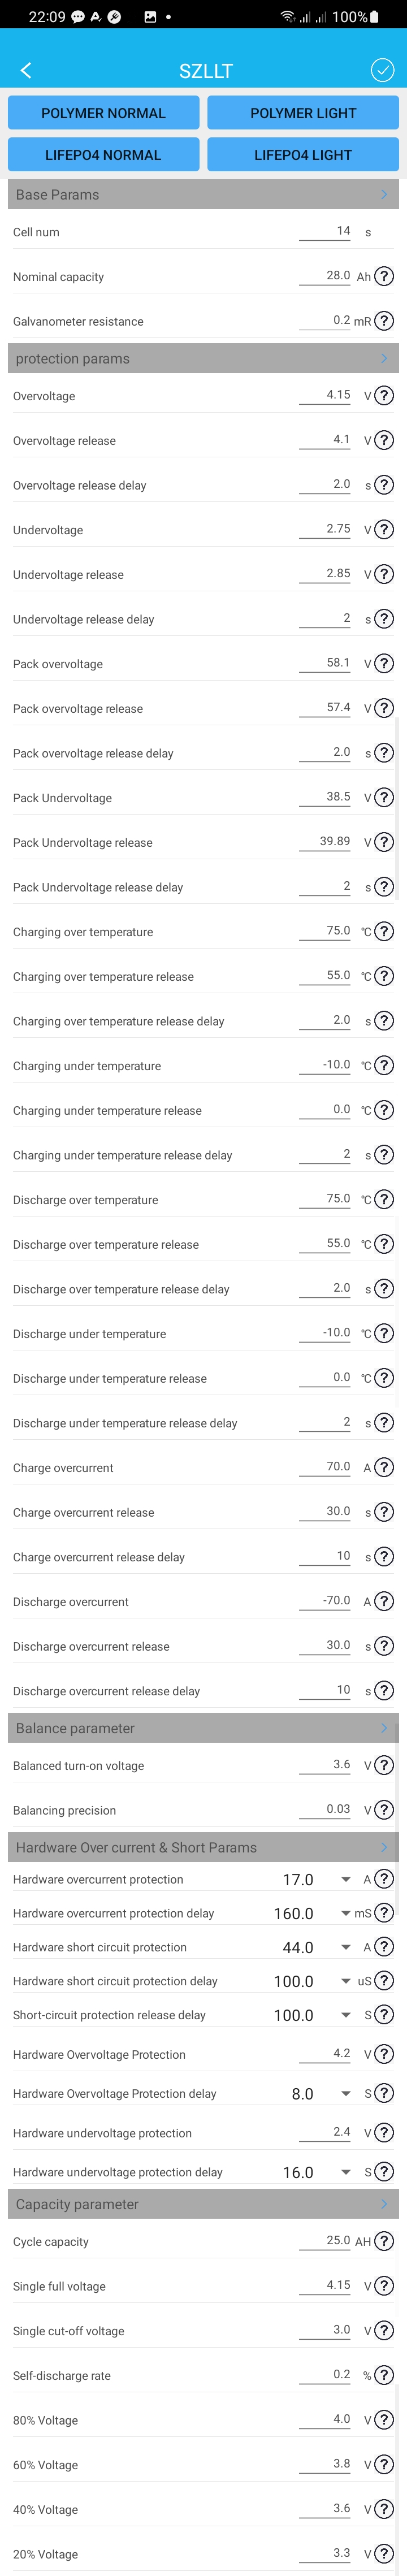The width and height of the screenshot is (407, 2576).
Task: Open Hardware short circuit protection dropdown
Action: pos(345,1947)
